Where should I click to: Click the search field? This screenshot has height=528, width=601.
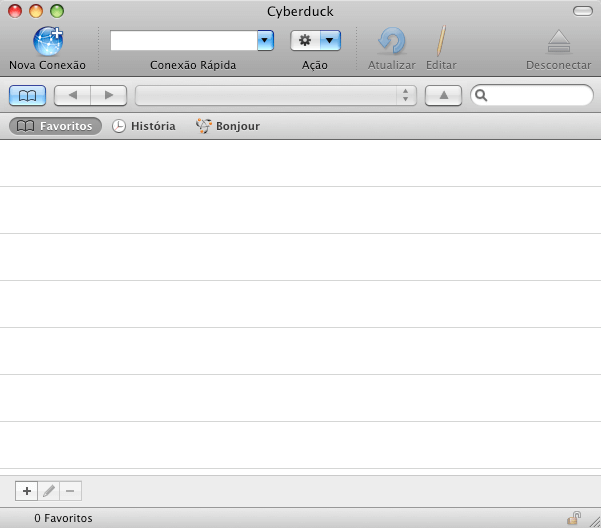532,95
